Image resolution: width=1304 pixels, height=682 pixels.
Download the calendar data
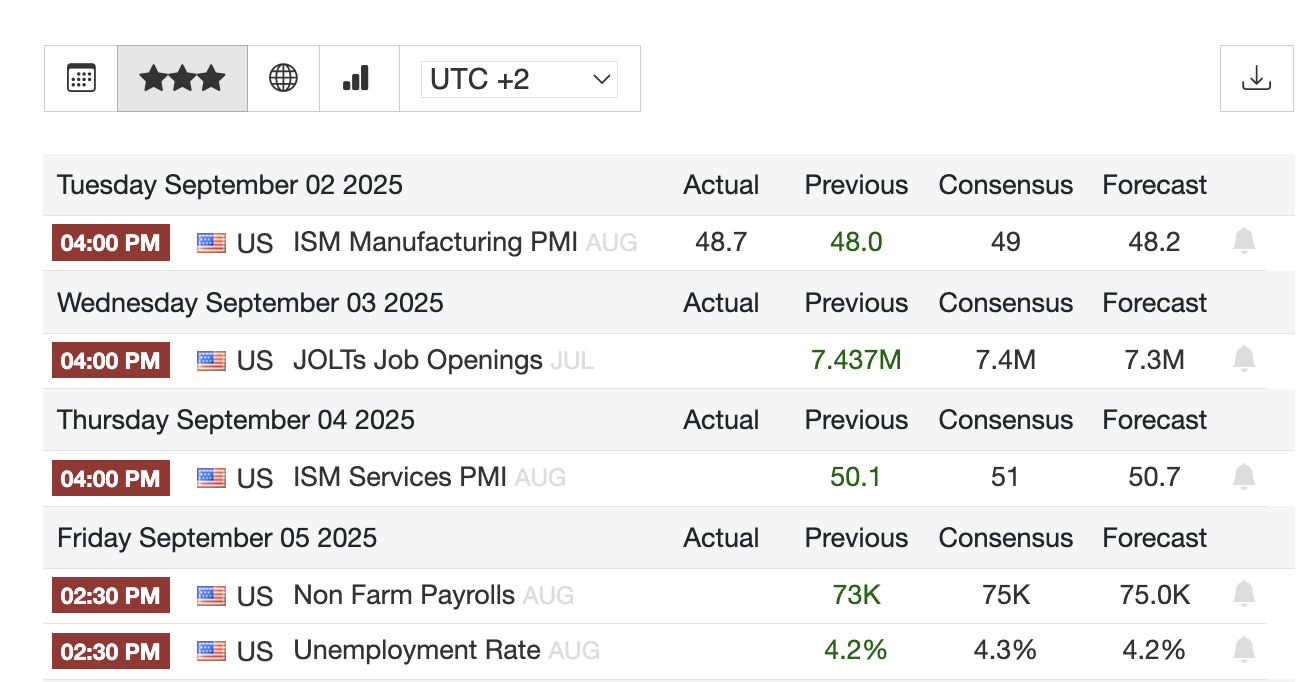1256,78
